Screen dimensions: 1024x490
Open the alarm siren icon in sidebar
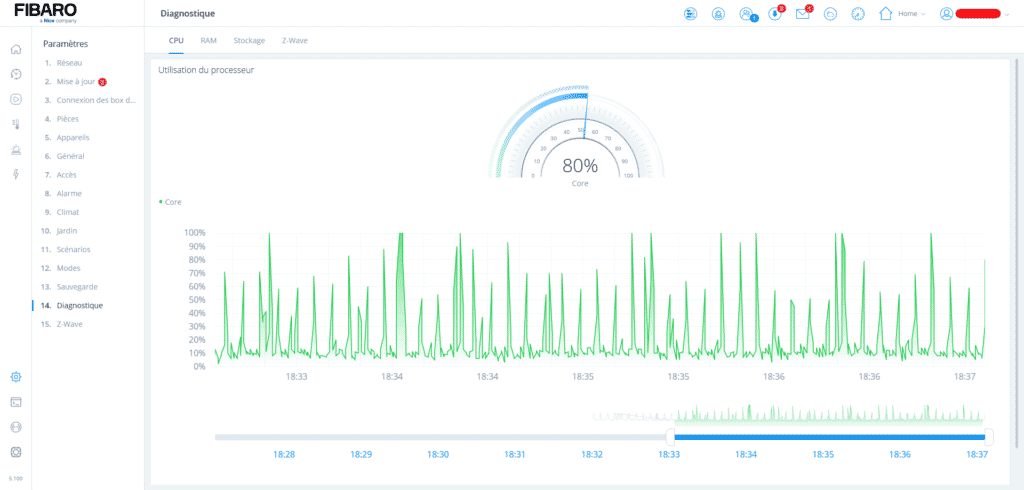pyautogui.click(x=16, y=150)
